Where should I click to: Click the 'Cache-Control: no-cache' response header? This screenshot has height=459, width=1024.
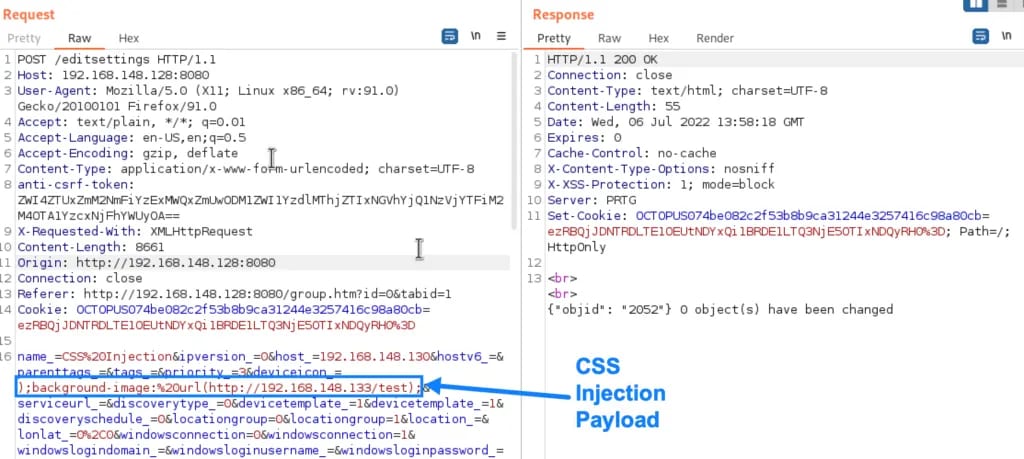pyautogui.click(x=632, y=153)
